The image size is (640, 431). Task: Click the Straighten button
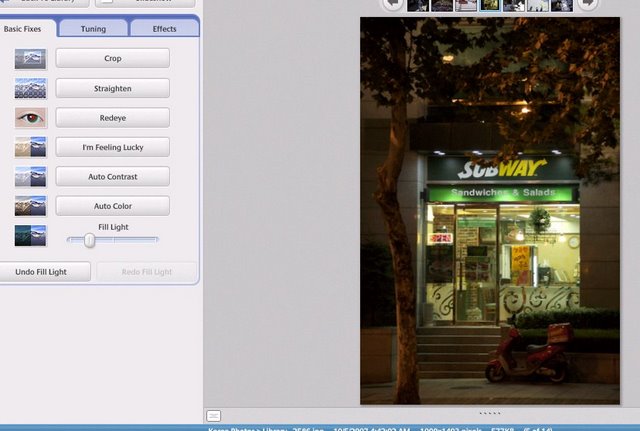tap(113, 88)
